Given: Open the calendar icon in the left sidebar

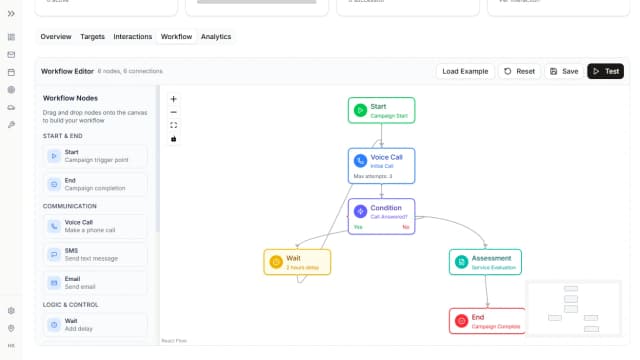Looking at the screenshot, I should click(11, 72).
